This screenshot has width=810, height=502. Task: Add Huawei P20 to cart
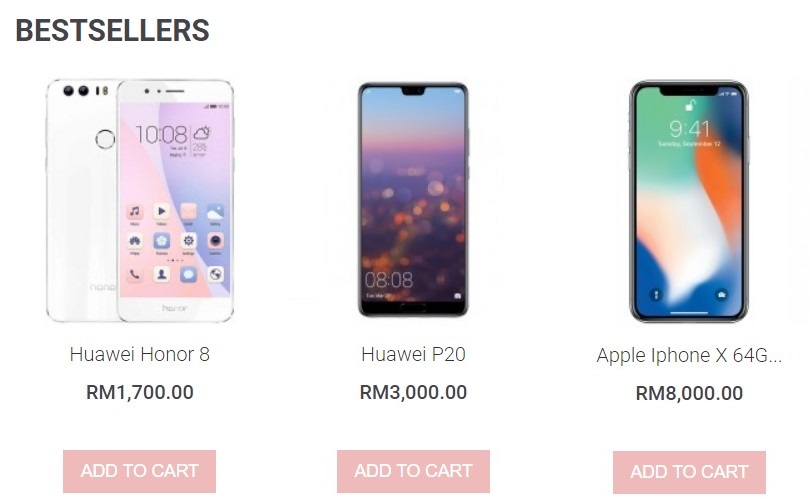[x=413, y=471]
